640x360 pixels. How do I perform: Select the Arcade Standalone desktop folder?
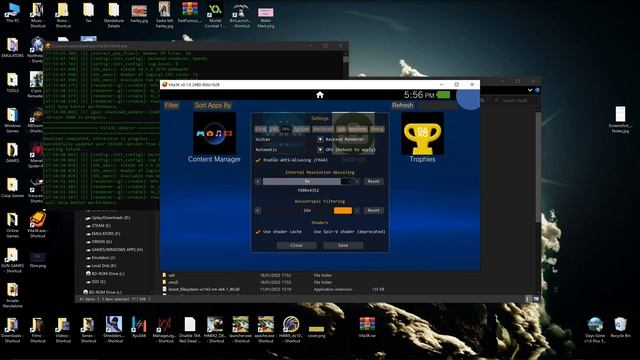click(x=12, y=295)
